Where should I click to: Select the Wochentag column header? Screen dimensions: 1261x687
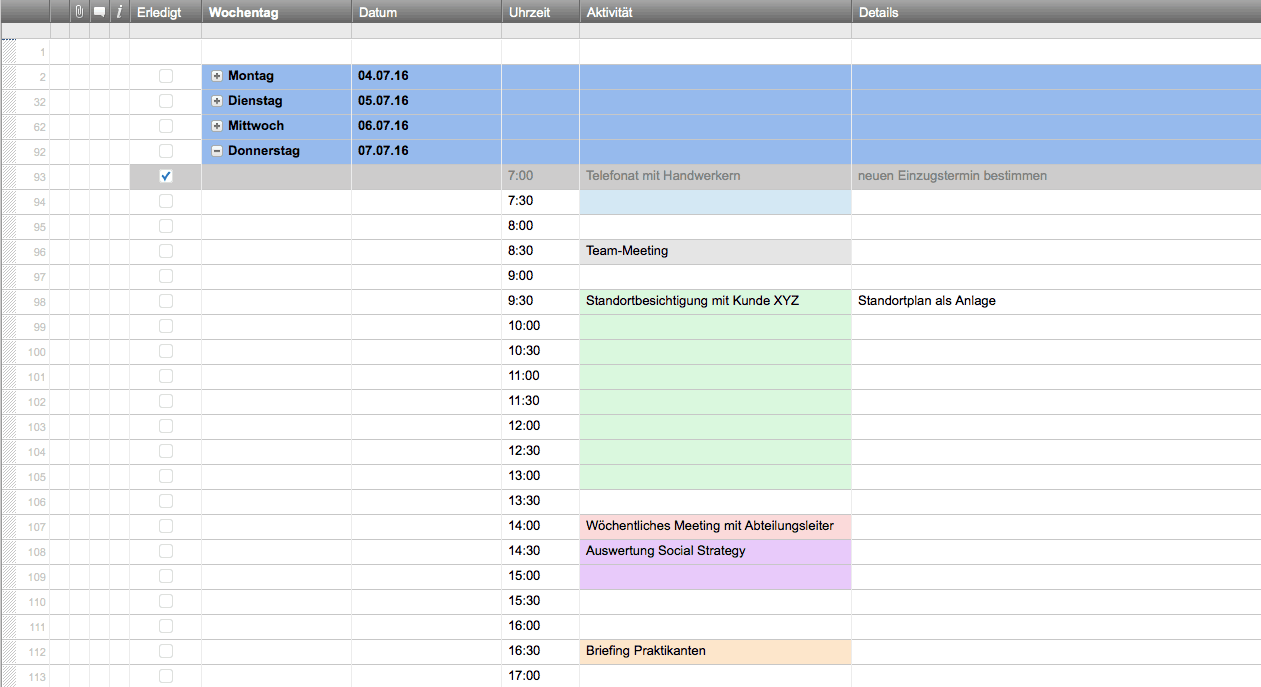[276, 13]
